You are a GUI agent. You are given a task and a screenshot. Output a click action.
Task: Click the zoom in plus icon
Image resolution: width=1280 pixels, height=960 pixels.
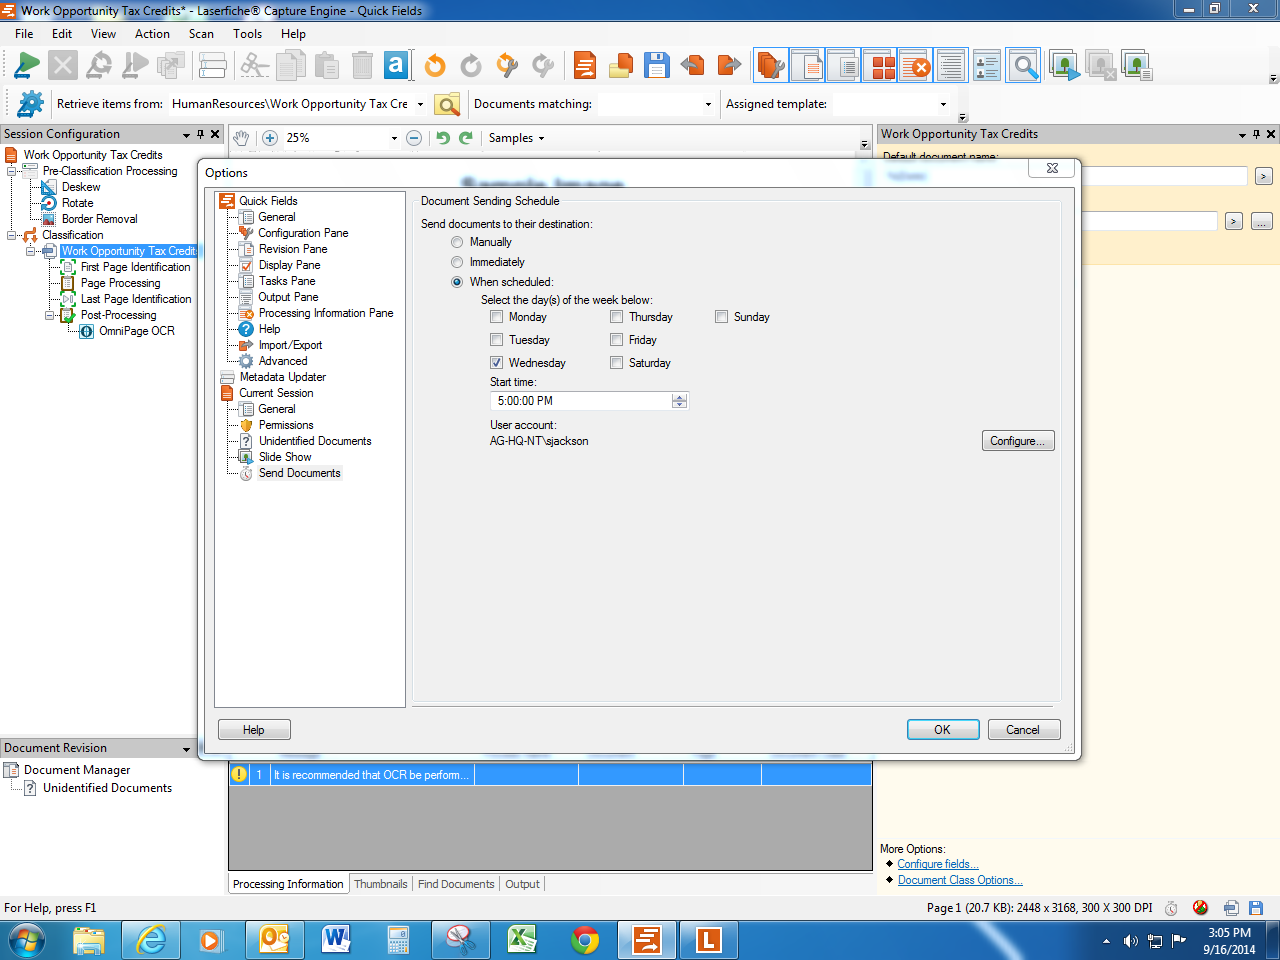click(x=270, y=138)
